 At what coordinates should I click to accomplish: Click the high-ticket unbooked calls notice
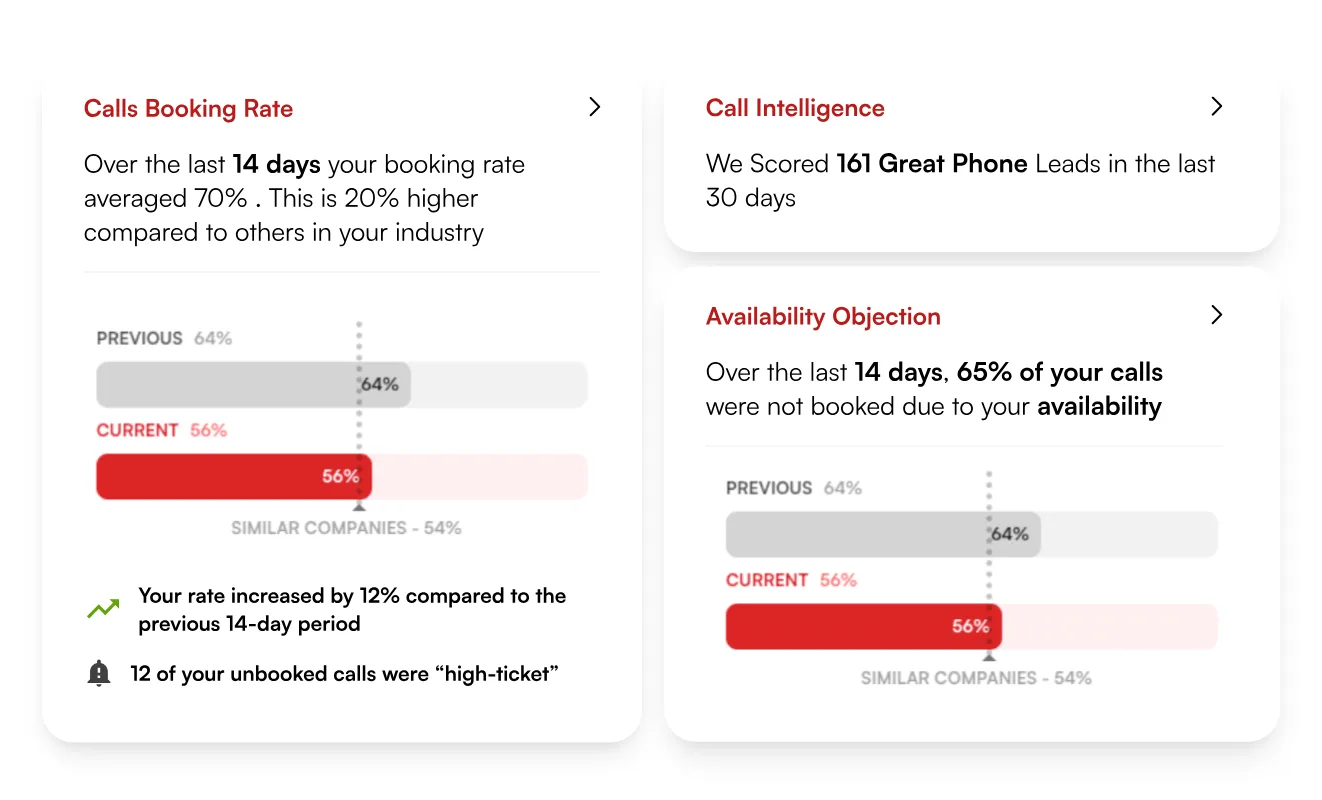(344, 674)
